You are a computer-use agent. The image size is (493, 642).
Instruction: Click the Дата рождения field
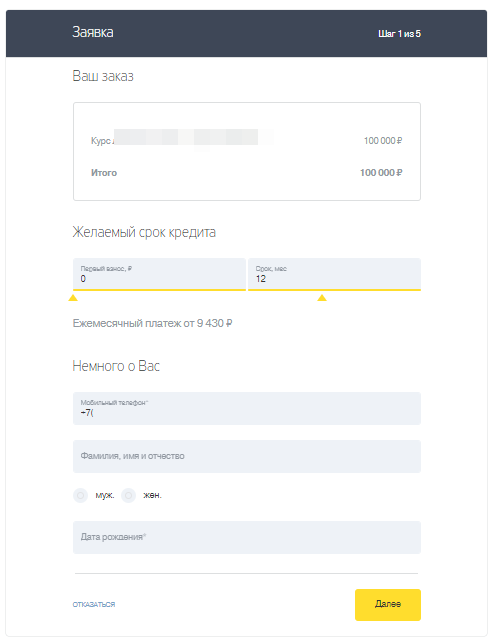tap(247, 537)
